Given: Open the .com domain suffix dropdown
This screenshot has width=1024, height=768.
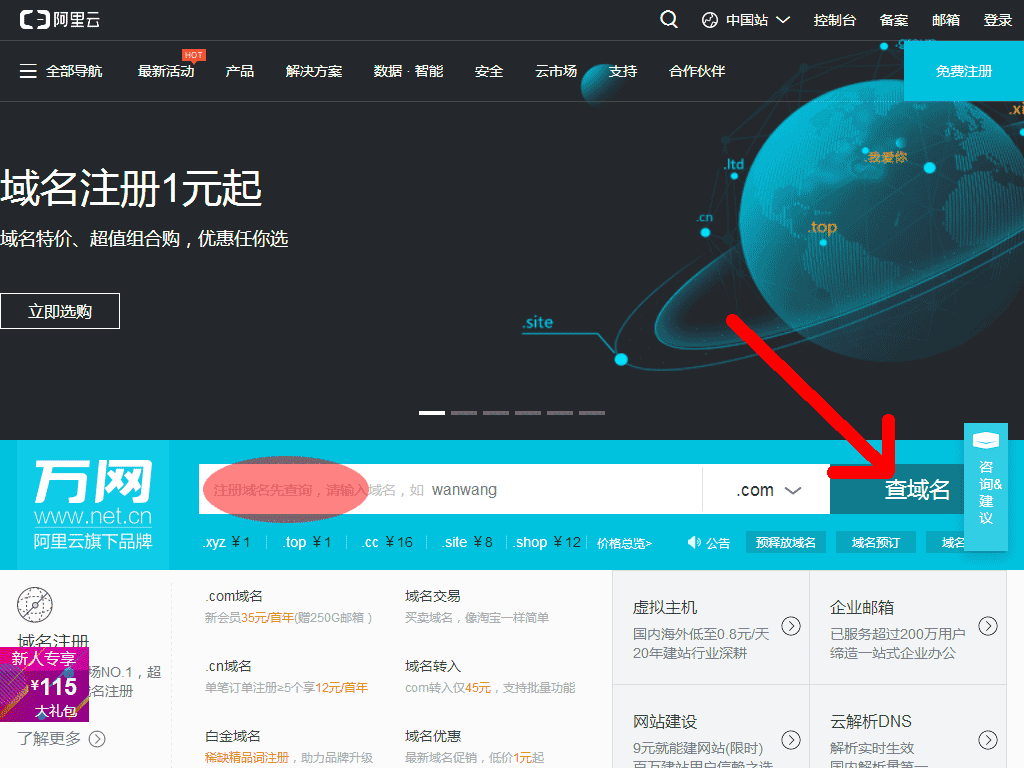Looking at the screenshot, I should [767, 490].
